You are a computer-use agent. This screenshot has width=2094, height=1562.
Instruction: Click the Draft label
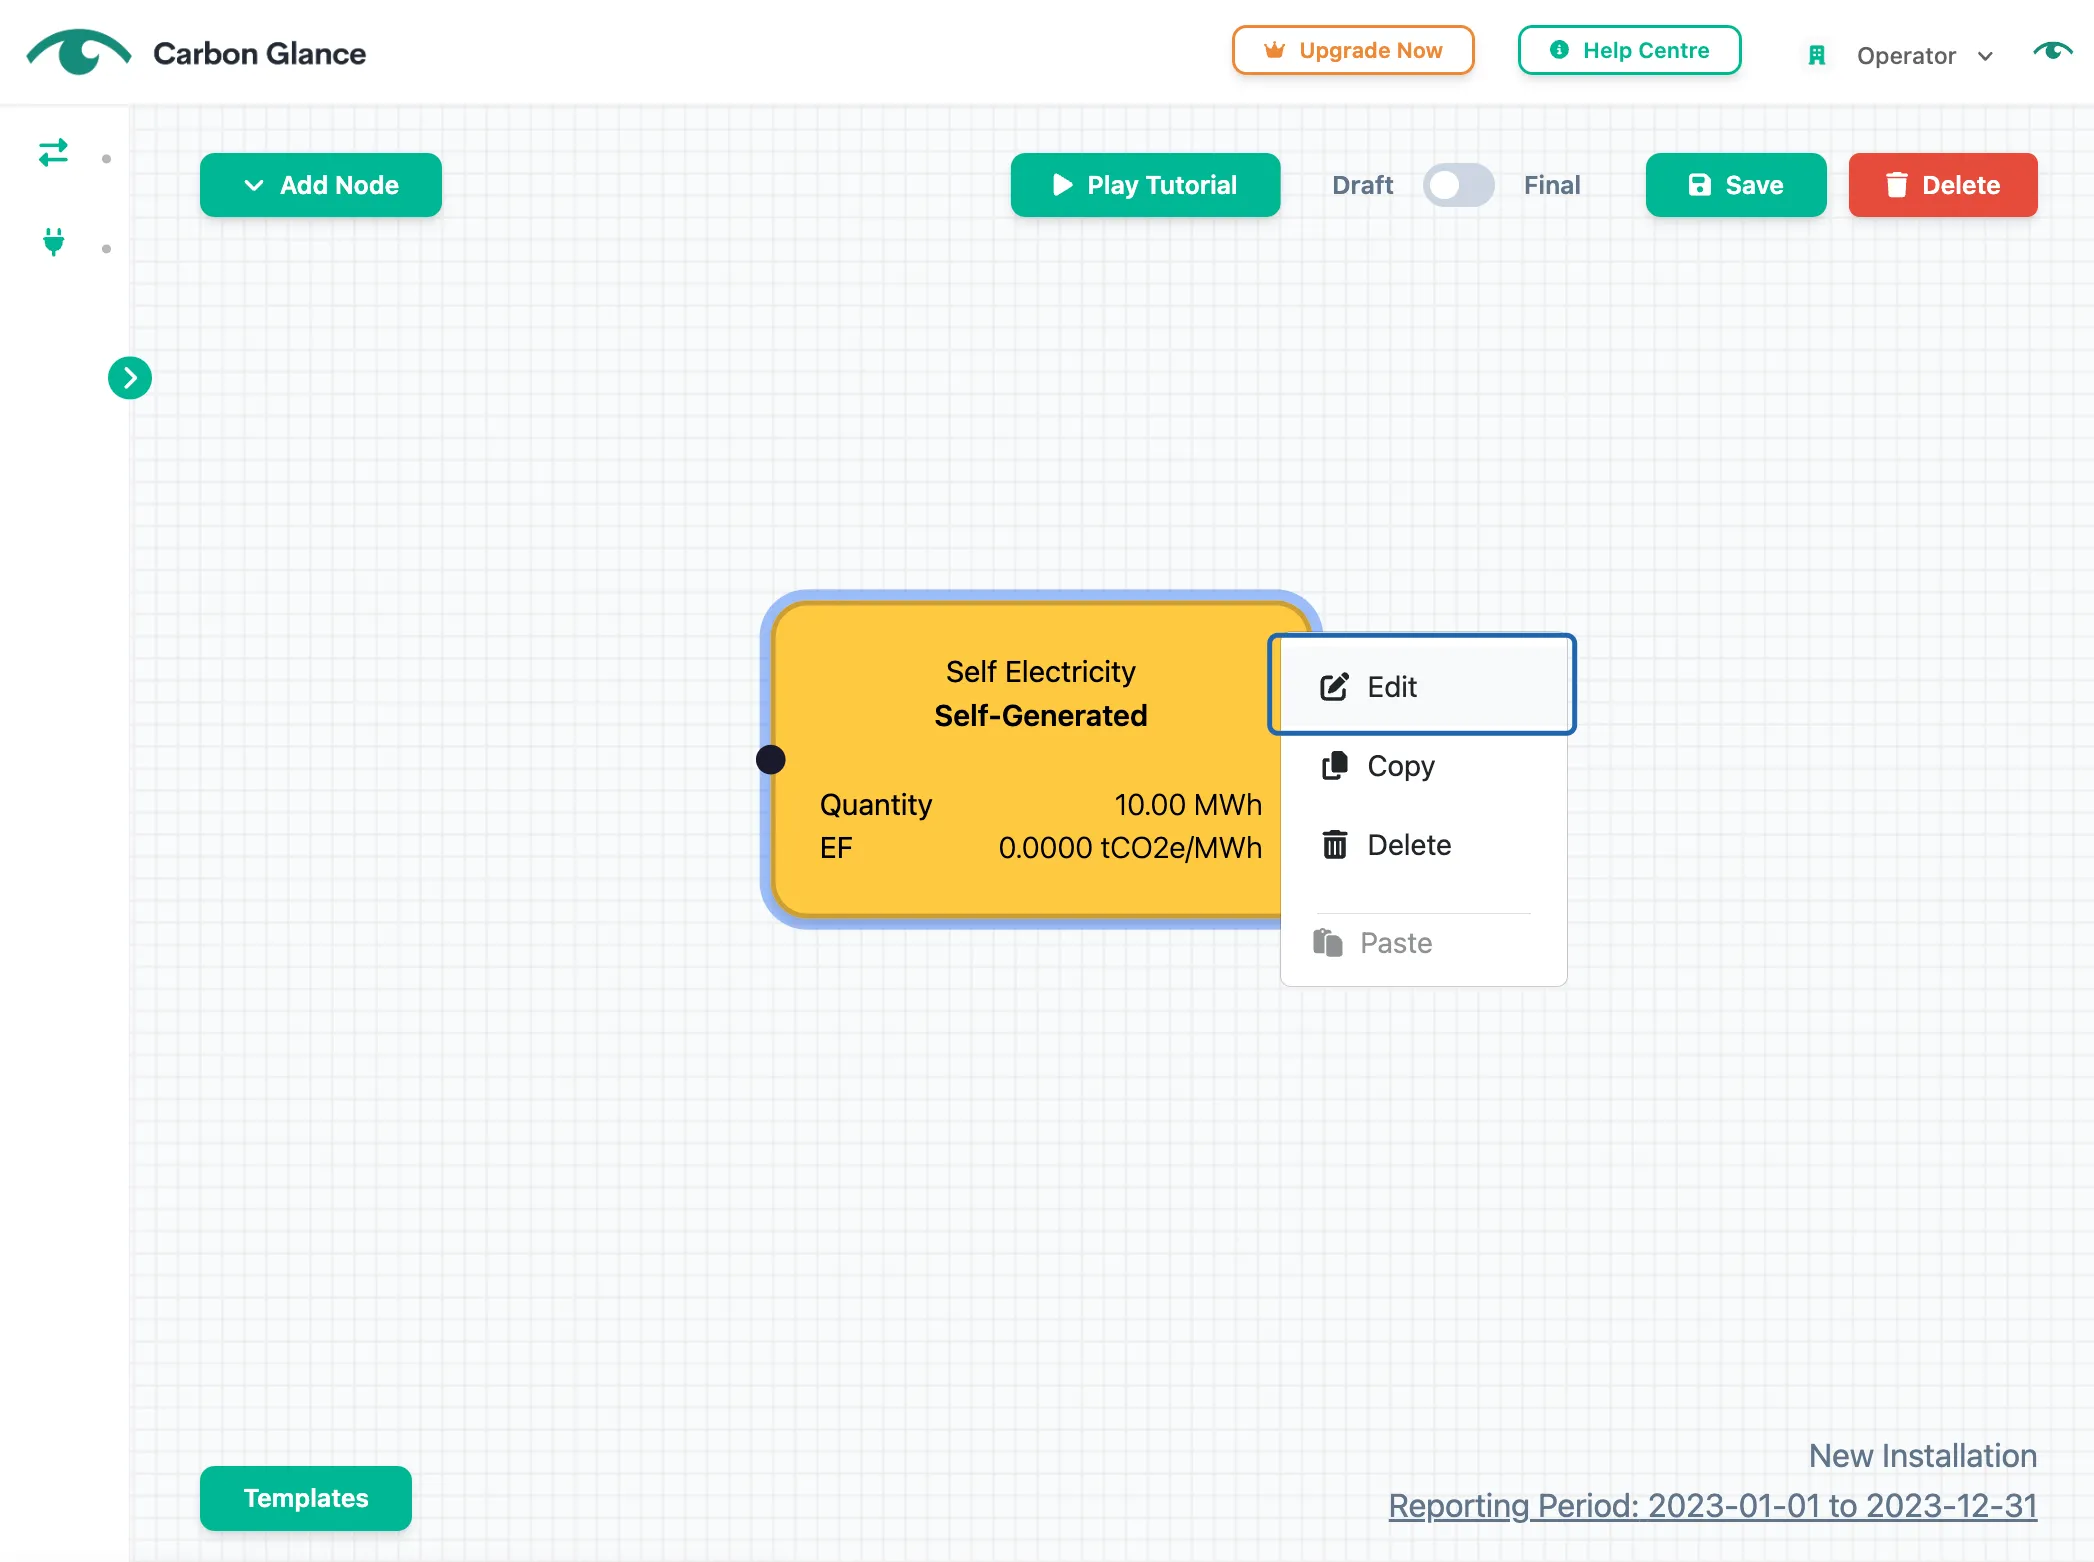pos(1362,185)
